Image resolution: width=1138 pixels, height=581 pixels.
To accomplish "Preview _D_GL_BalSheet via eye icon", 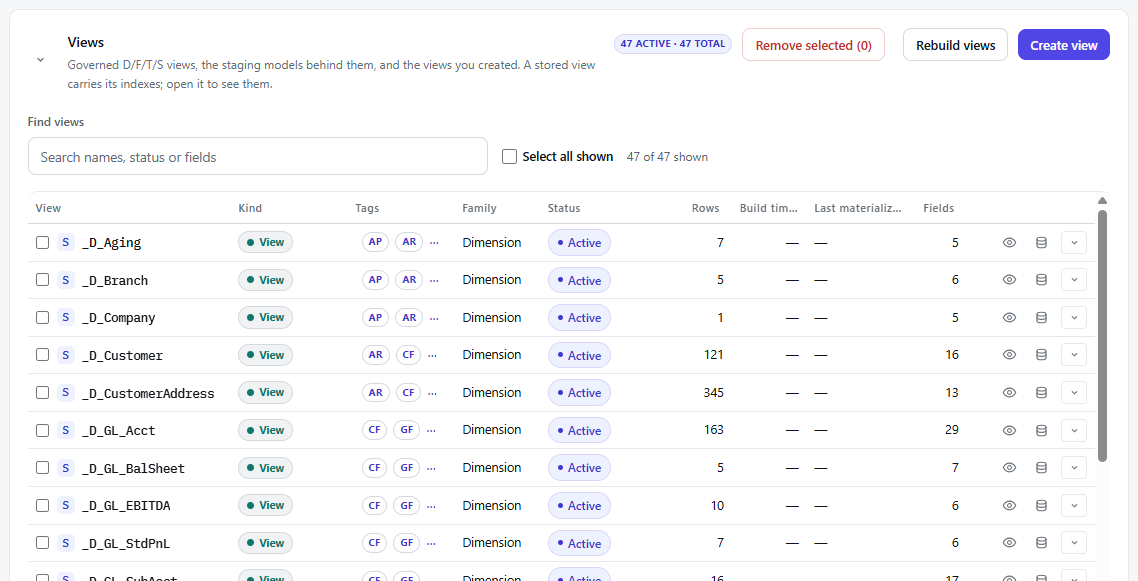I will click(1009, 468).
